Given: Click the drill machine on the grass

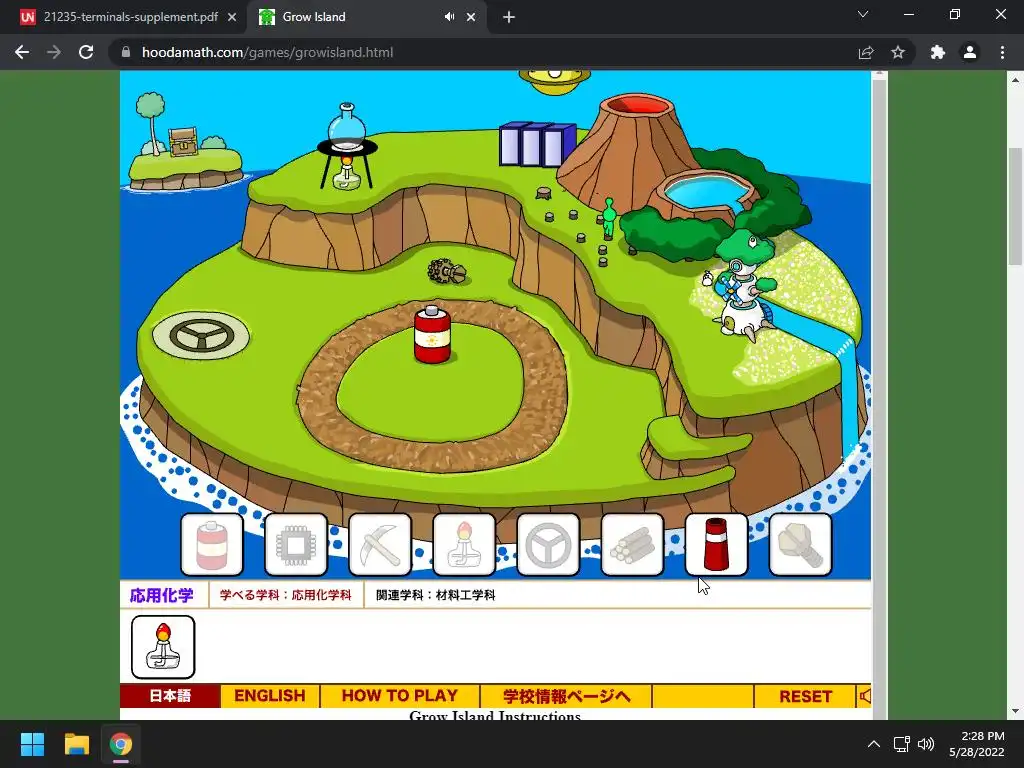Looking at the screenshot, I should click(447, 271).
